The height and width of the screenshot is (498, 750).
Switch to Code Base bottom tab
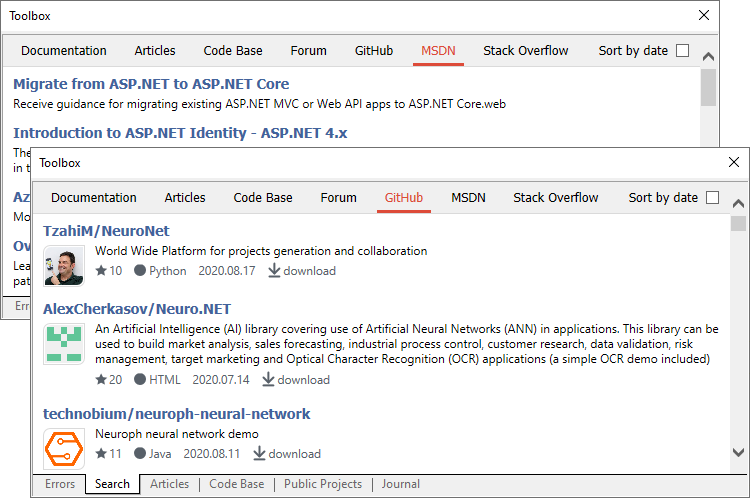(x=237, y=484)
